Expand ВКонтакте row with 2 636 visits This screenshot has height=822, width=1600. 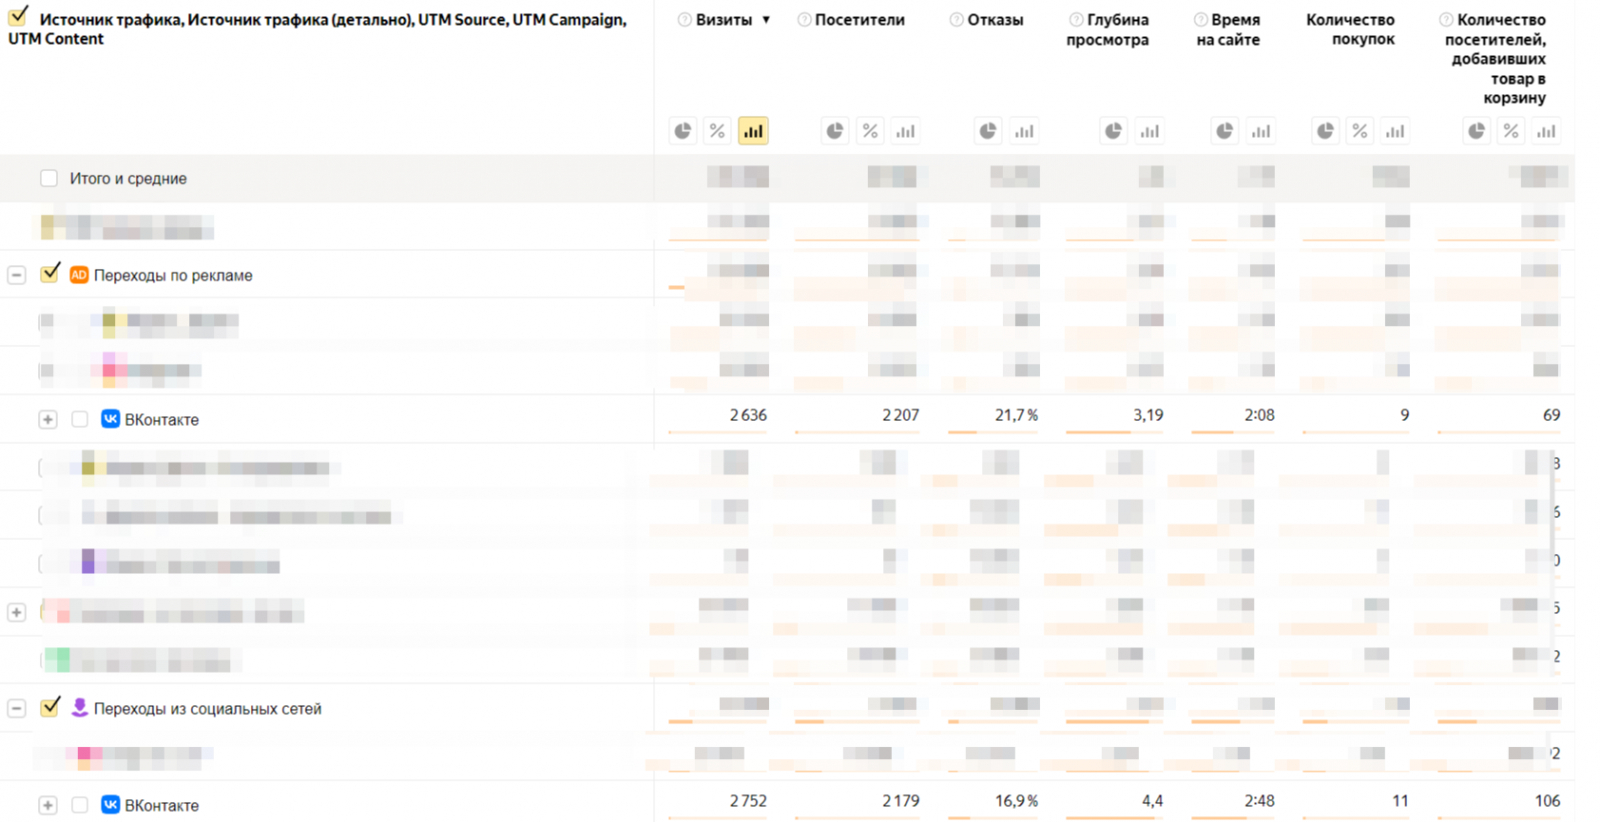(x=48, y=420)
